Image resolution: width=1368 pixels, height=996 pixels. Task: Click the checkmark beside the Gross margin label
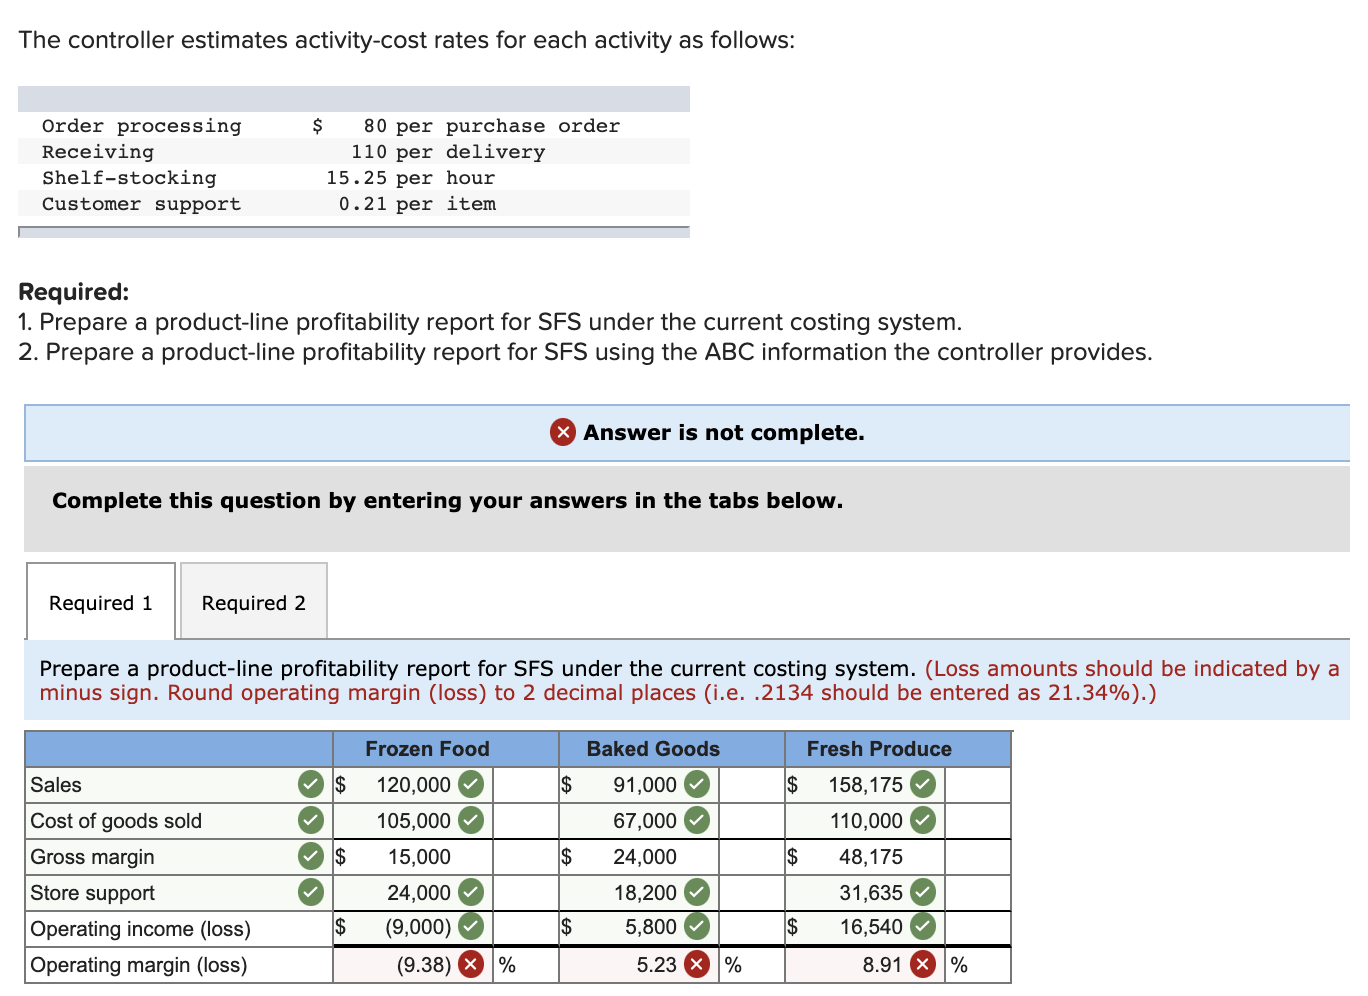310,856
